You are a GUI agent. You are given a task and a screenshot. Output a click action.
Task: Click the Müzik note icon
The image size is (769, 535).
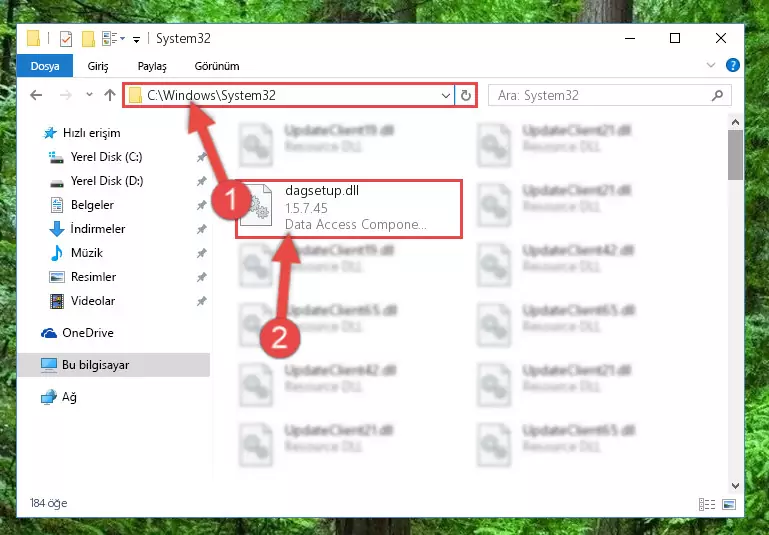pos(57,253)
